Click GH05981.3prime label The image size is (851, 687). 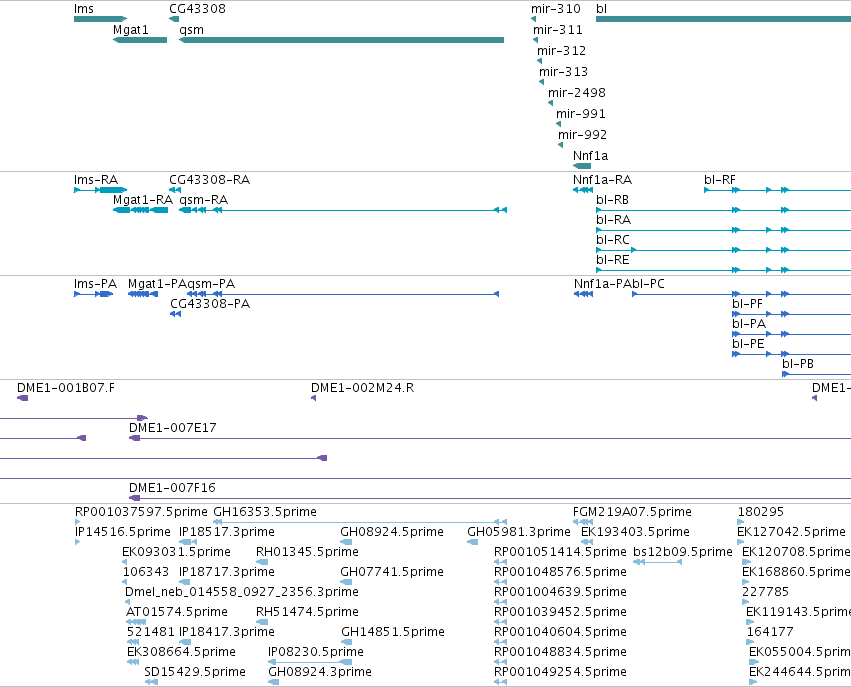pos(519,532)
